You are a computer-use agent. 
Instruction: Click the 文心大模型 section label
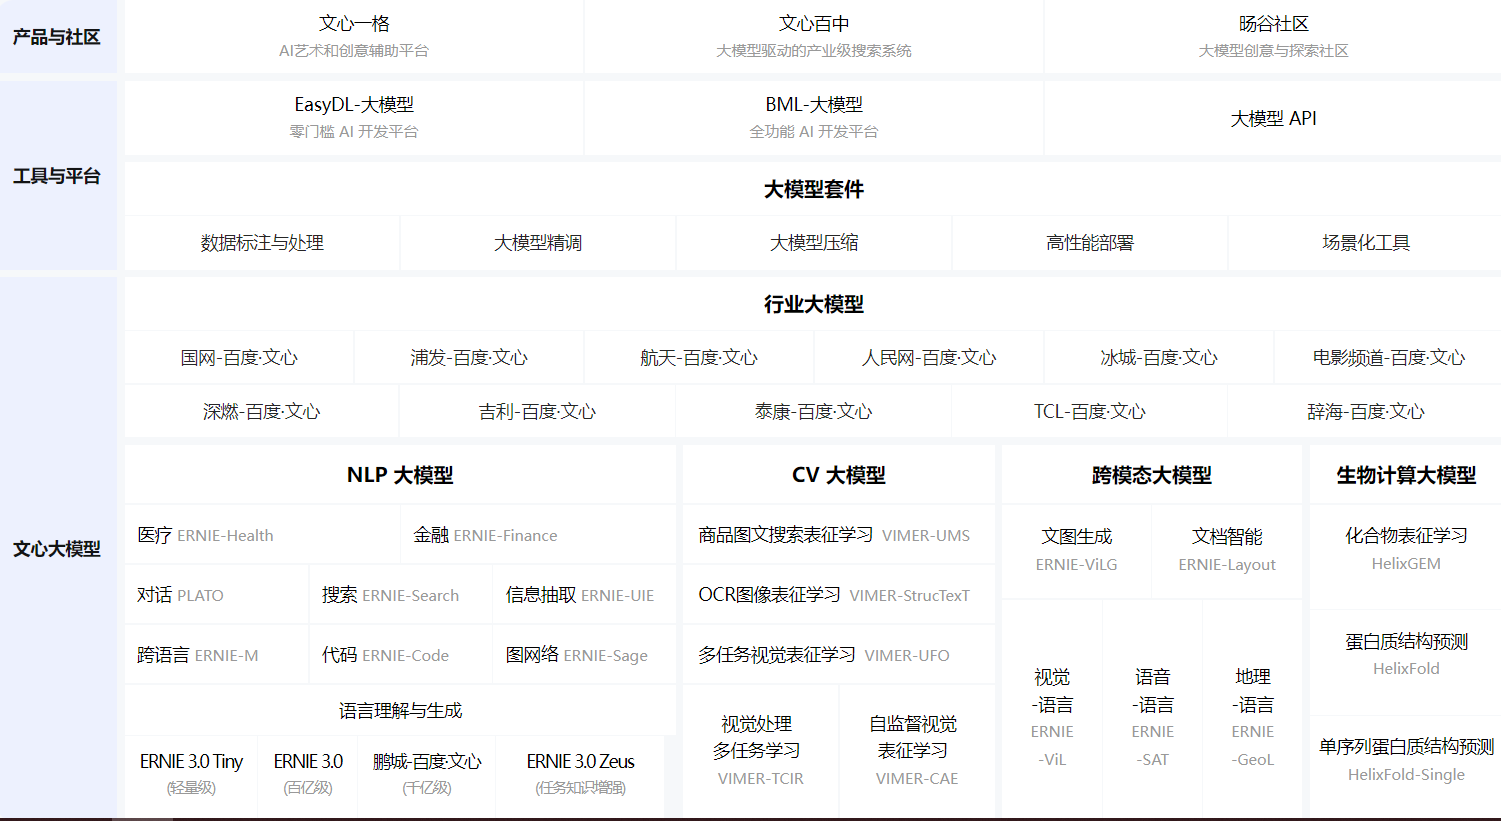click(57, 548)
